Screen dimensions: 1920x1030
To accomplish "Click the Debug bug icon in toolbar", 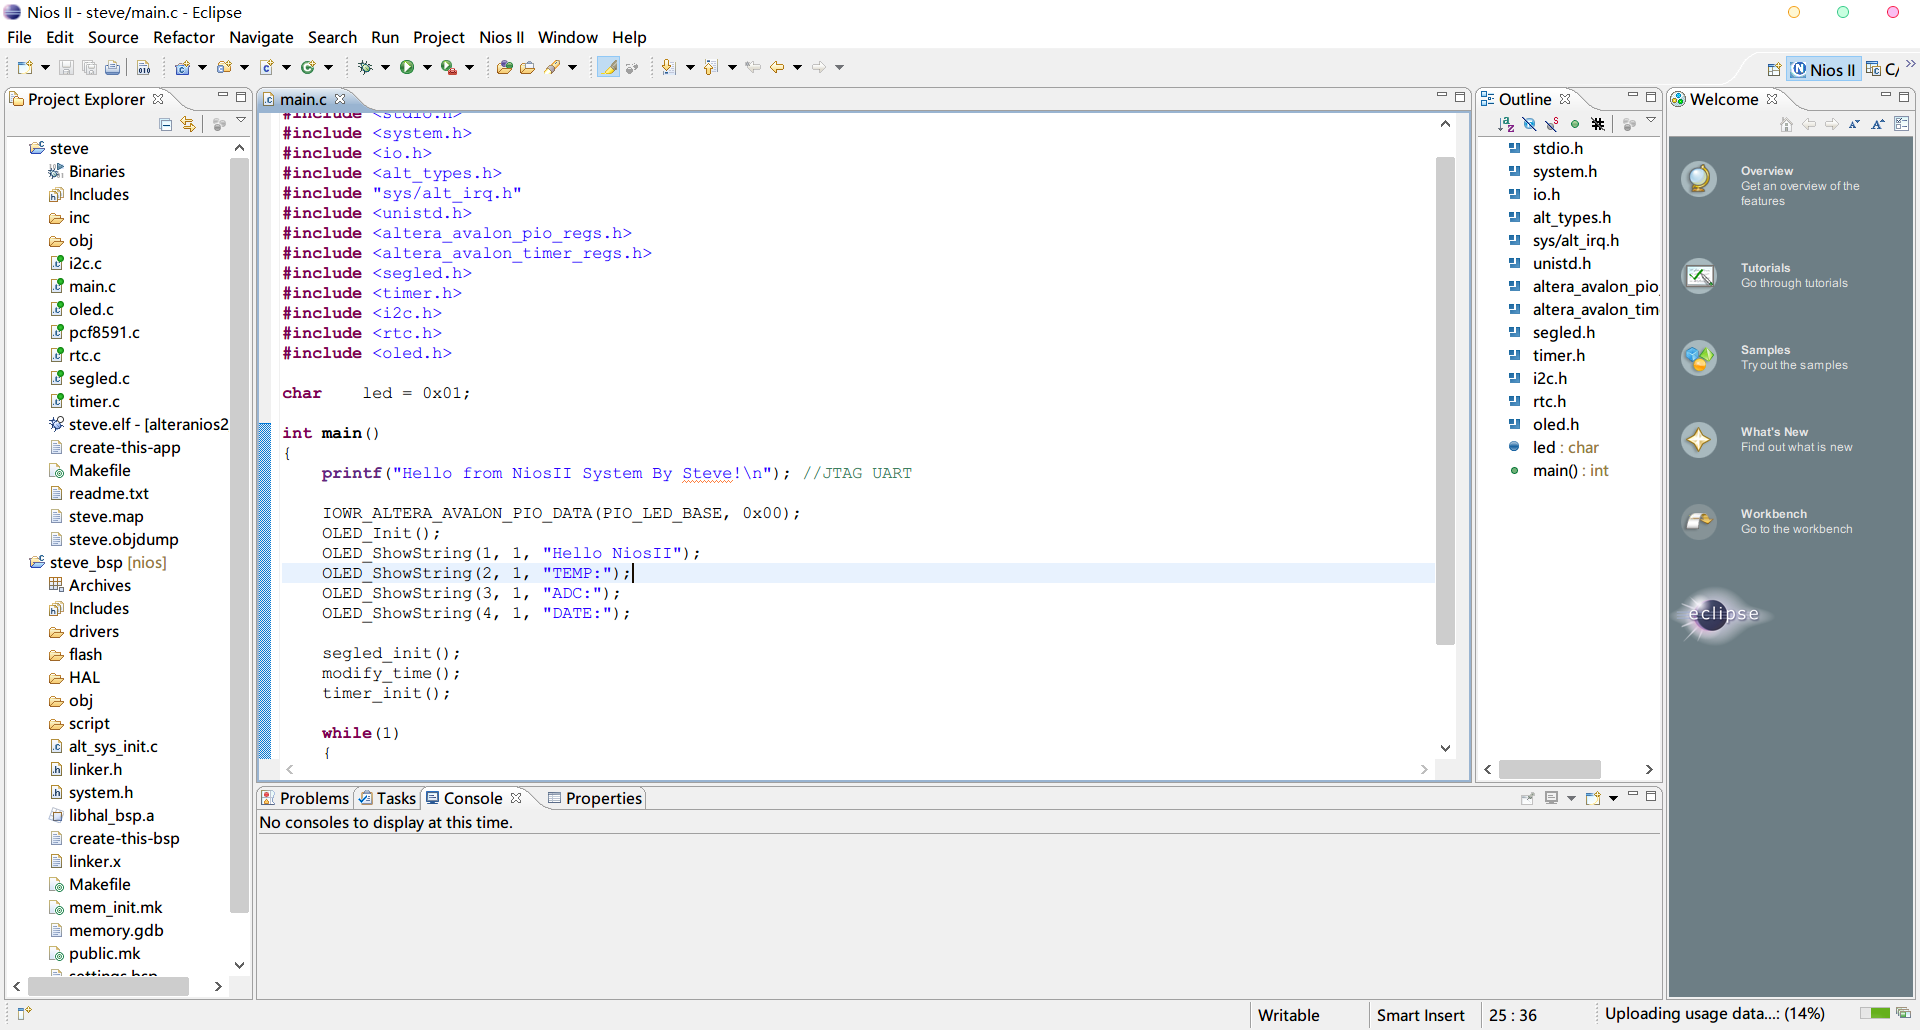I will click(x=365, y=67).
